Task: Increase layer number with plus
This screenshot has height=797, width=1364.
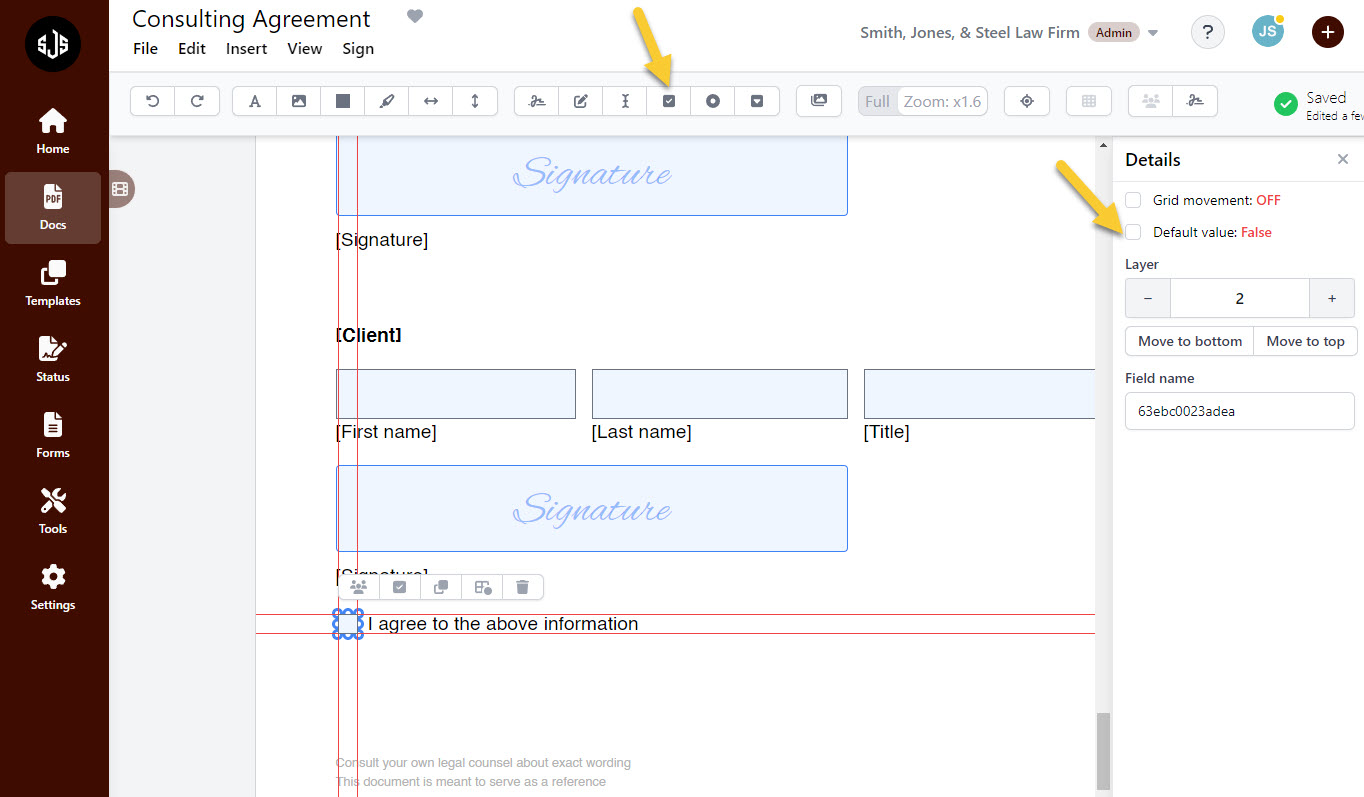Action: [1332, 298]
